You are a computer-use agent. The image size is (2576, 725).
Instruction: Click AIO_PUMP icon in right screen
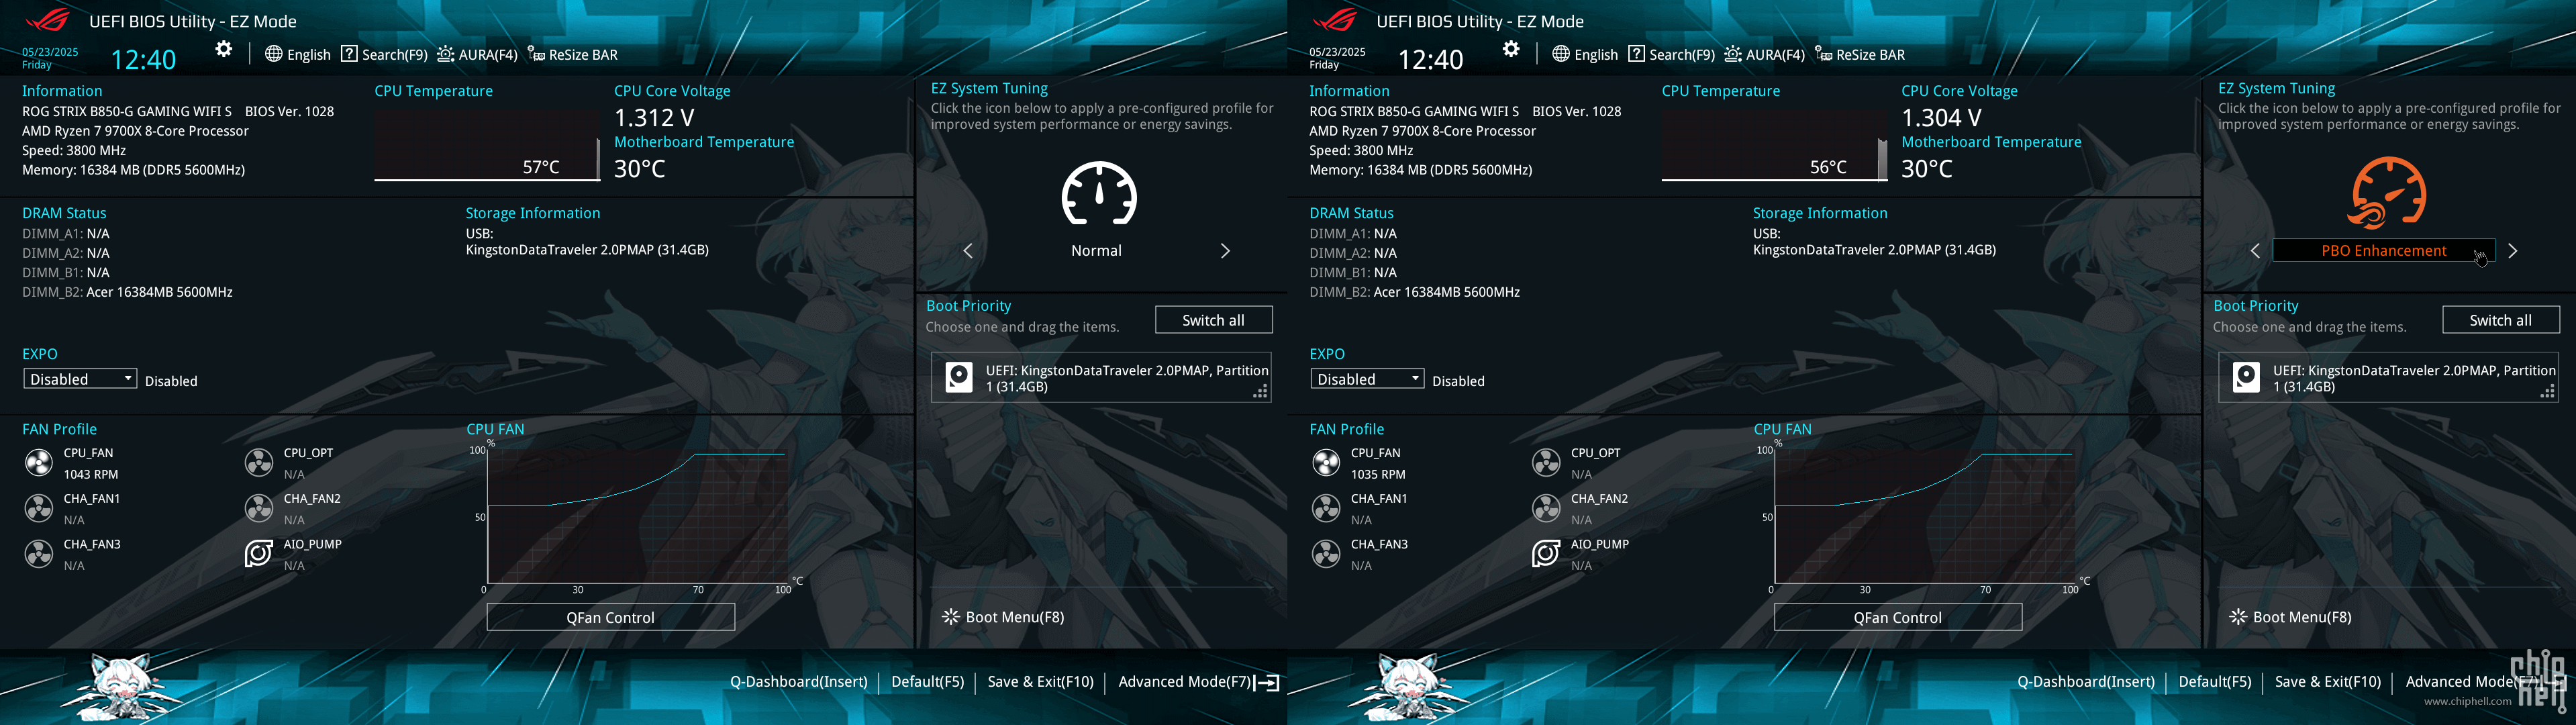click(x=1546, y=554)
